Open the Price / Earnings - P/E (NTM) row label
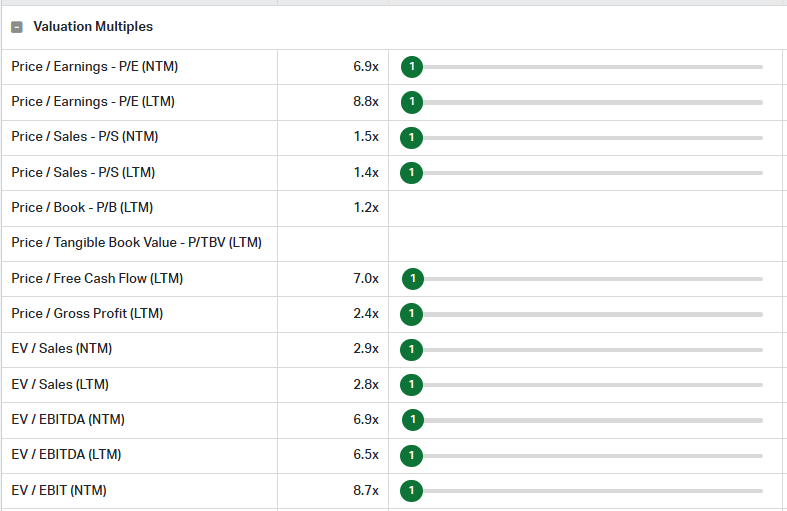Screen dimensions: 787x511 point(95,67)
